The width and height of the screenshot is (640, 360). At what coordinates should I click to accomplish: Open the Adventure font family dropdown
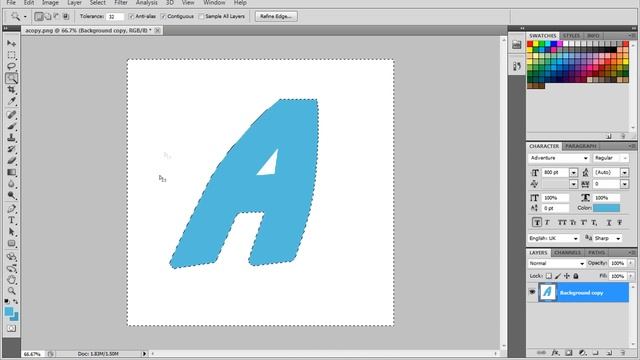[585, 158]
